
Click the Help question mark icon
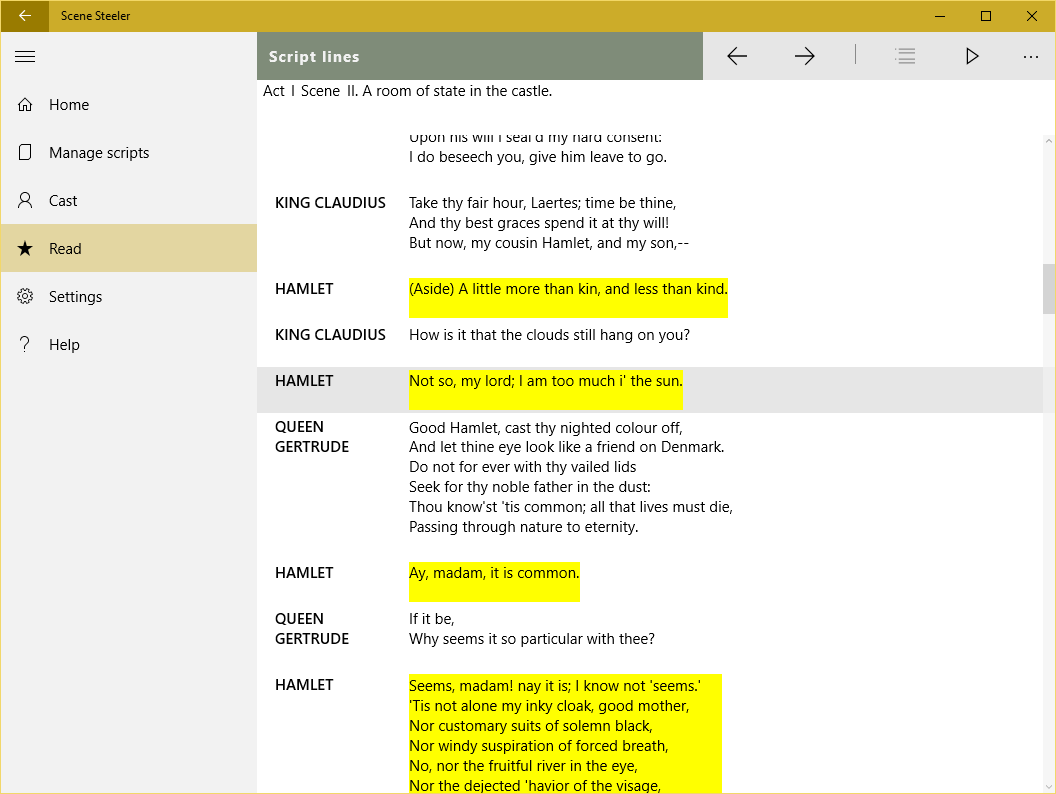[x=25, y=344]
